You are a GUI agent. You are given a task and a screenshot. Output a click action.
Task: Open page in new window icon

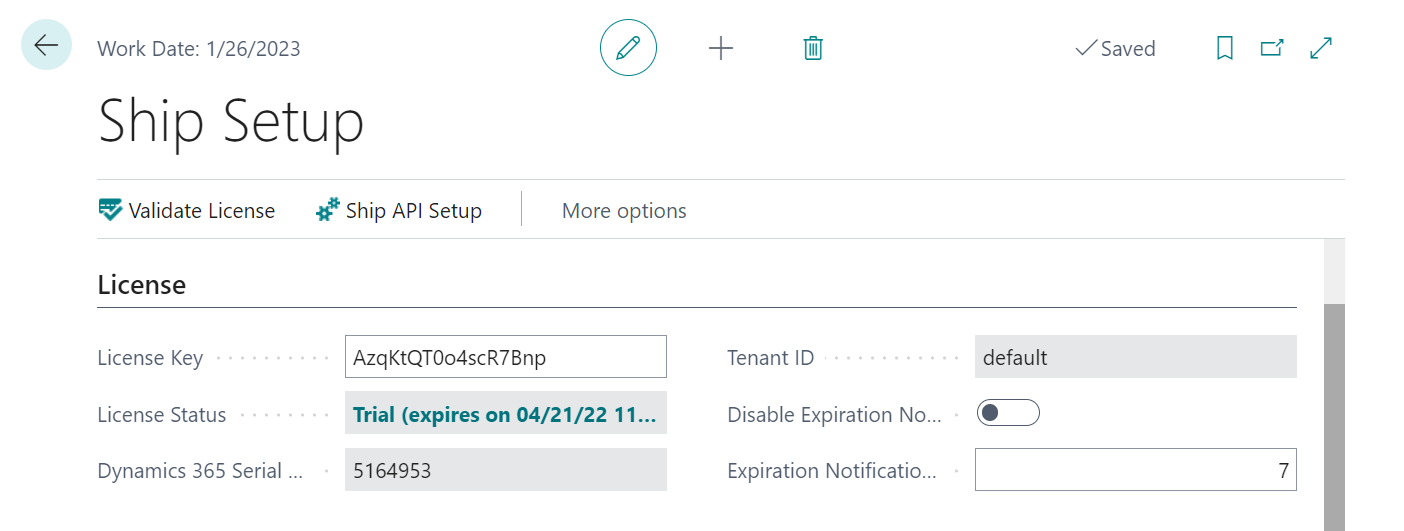[1272, 48]
